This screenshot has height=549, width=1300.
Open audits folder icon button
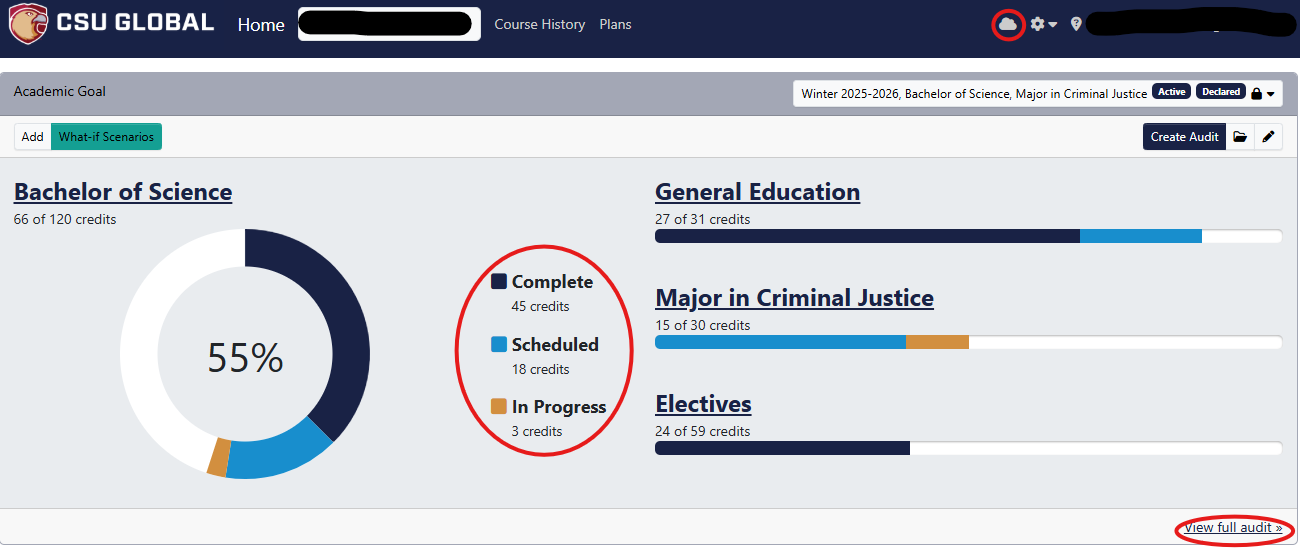(1240, 137)
